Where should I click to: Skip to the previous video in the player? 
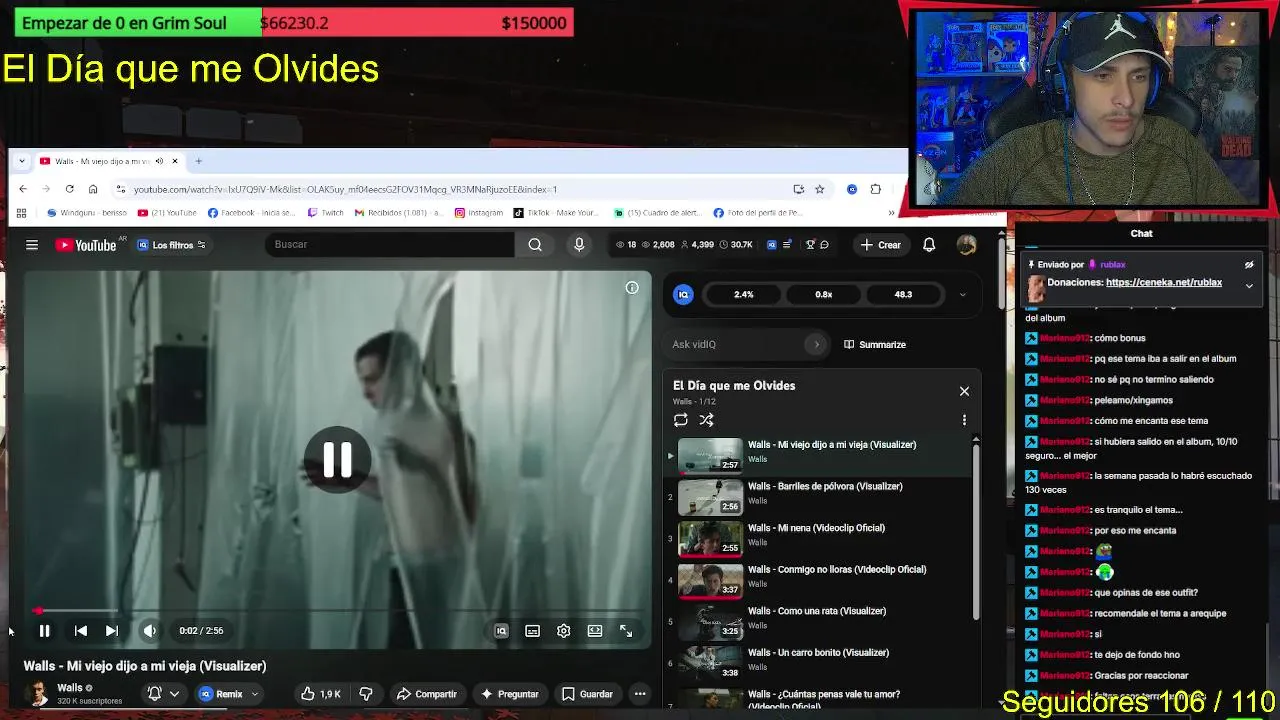81,631
